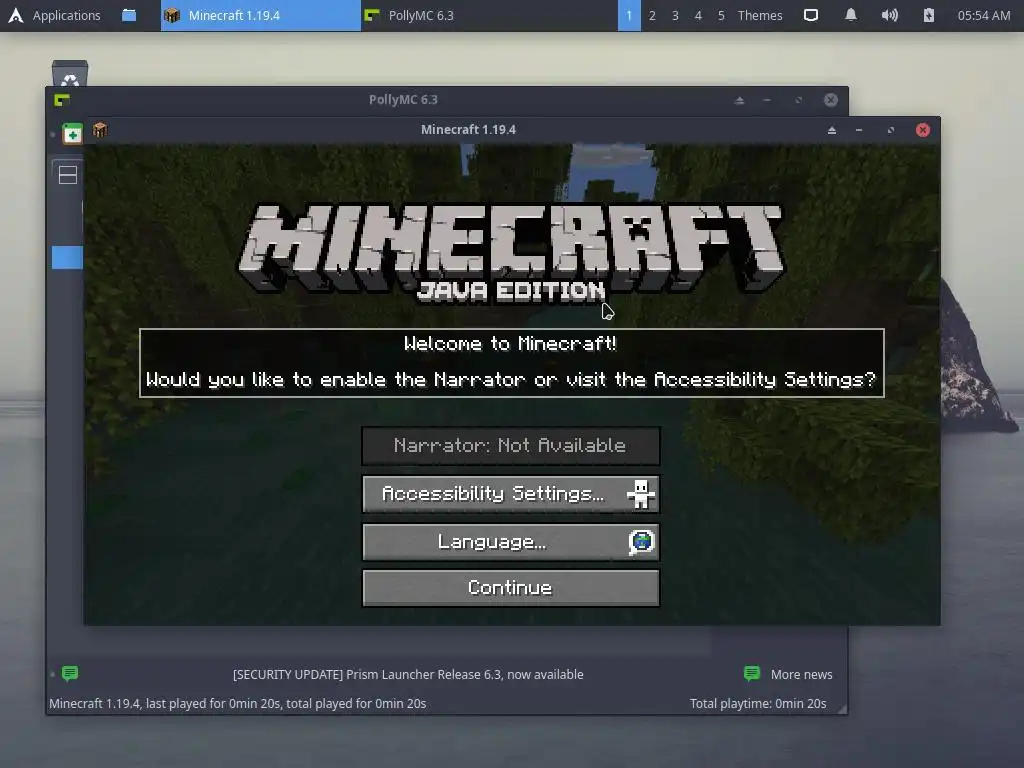Switch to workspace 4

[698, 16]
